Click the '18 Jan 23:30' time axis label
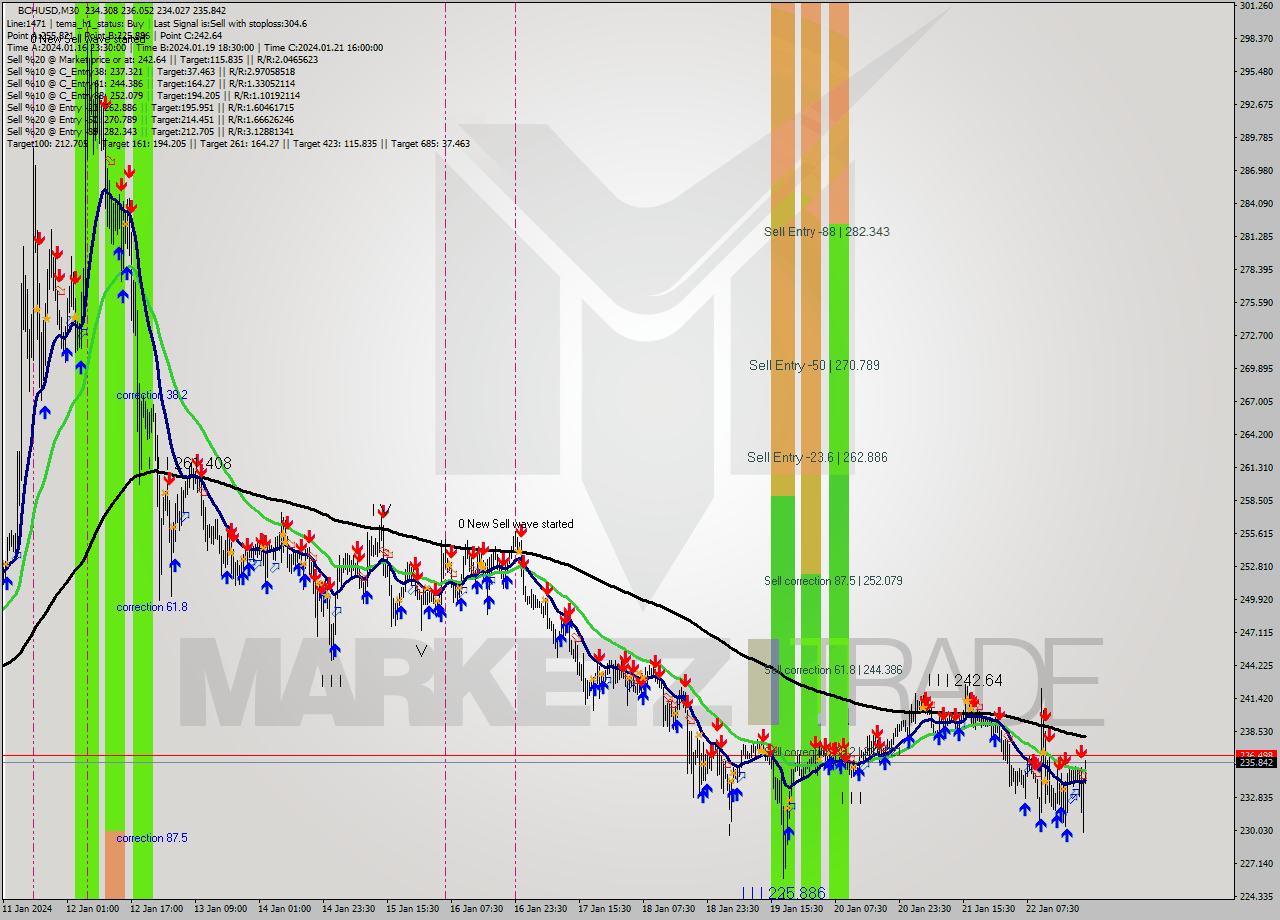Image resolution: width=1280 pixels, height=920 pixels. pos(732,909)
